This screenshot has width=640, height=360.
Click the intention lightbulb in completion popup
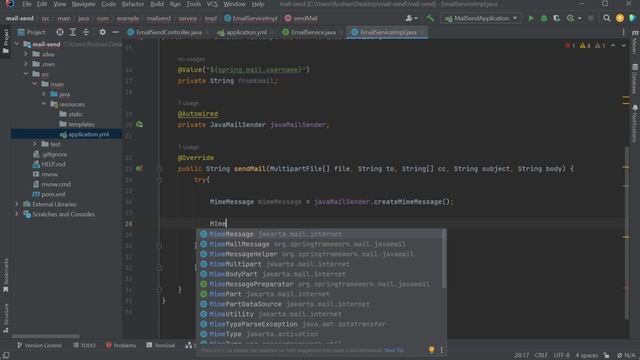click(431, 349)
